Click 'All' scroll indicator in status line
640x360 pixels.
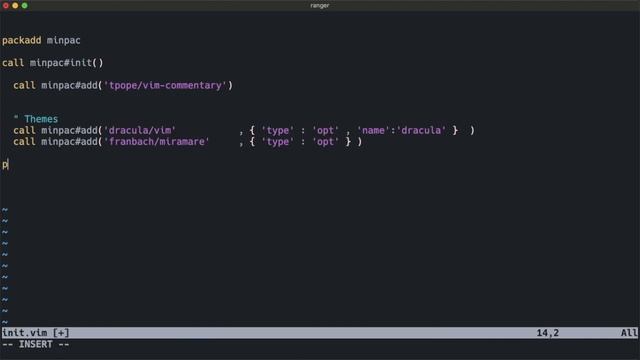pos(629,333)
